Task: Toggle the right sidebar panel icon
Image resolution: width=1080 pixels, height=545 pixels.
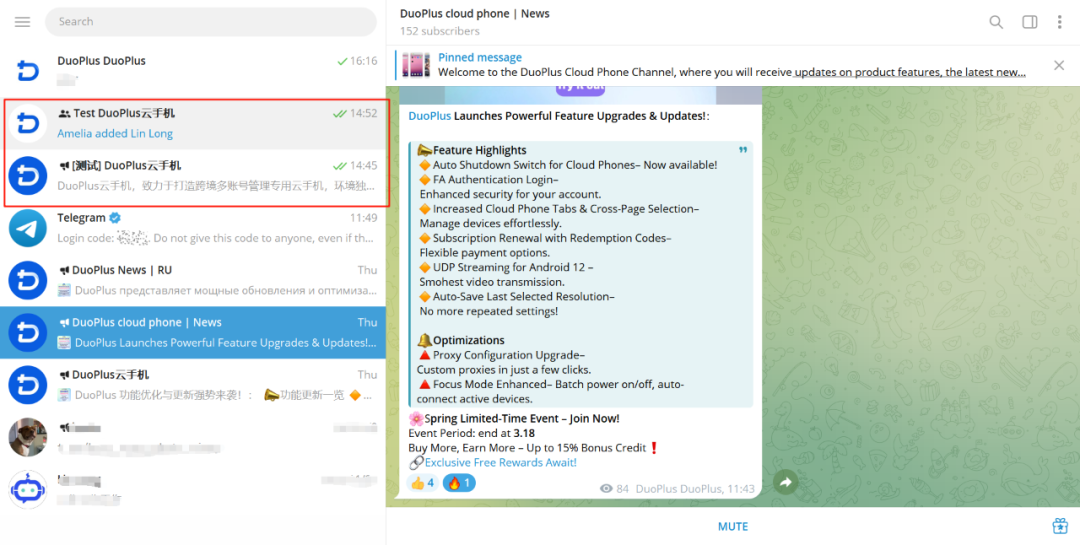Action: pyautogui.click(x=1030, y=22)
